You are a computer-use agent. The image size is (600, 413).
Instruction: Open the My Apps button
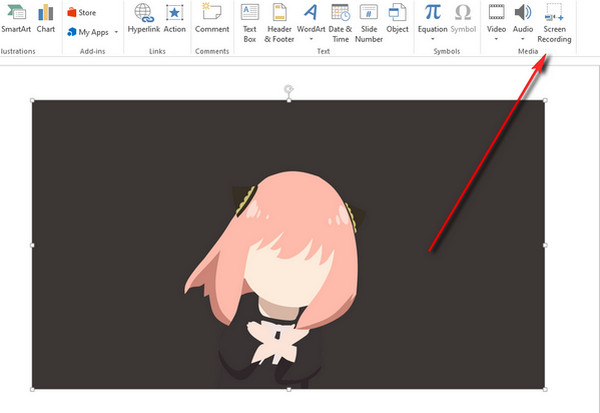[x=89, y=32]
